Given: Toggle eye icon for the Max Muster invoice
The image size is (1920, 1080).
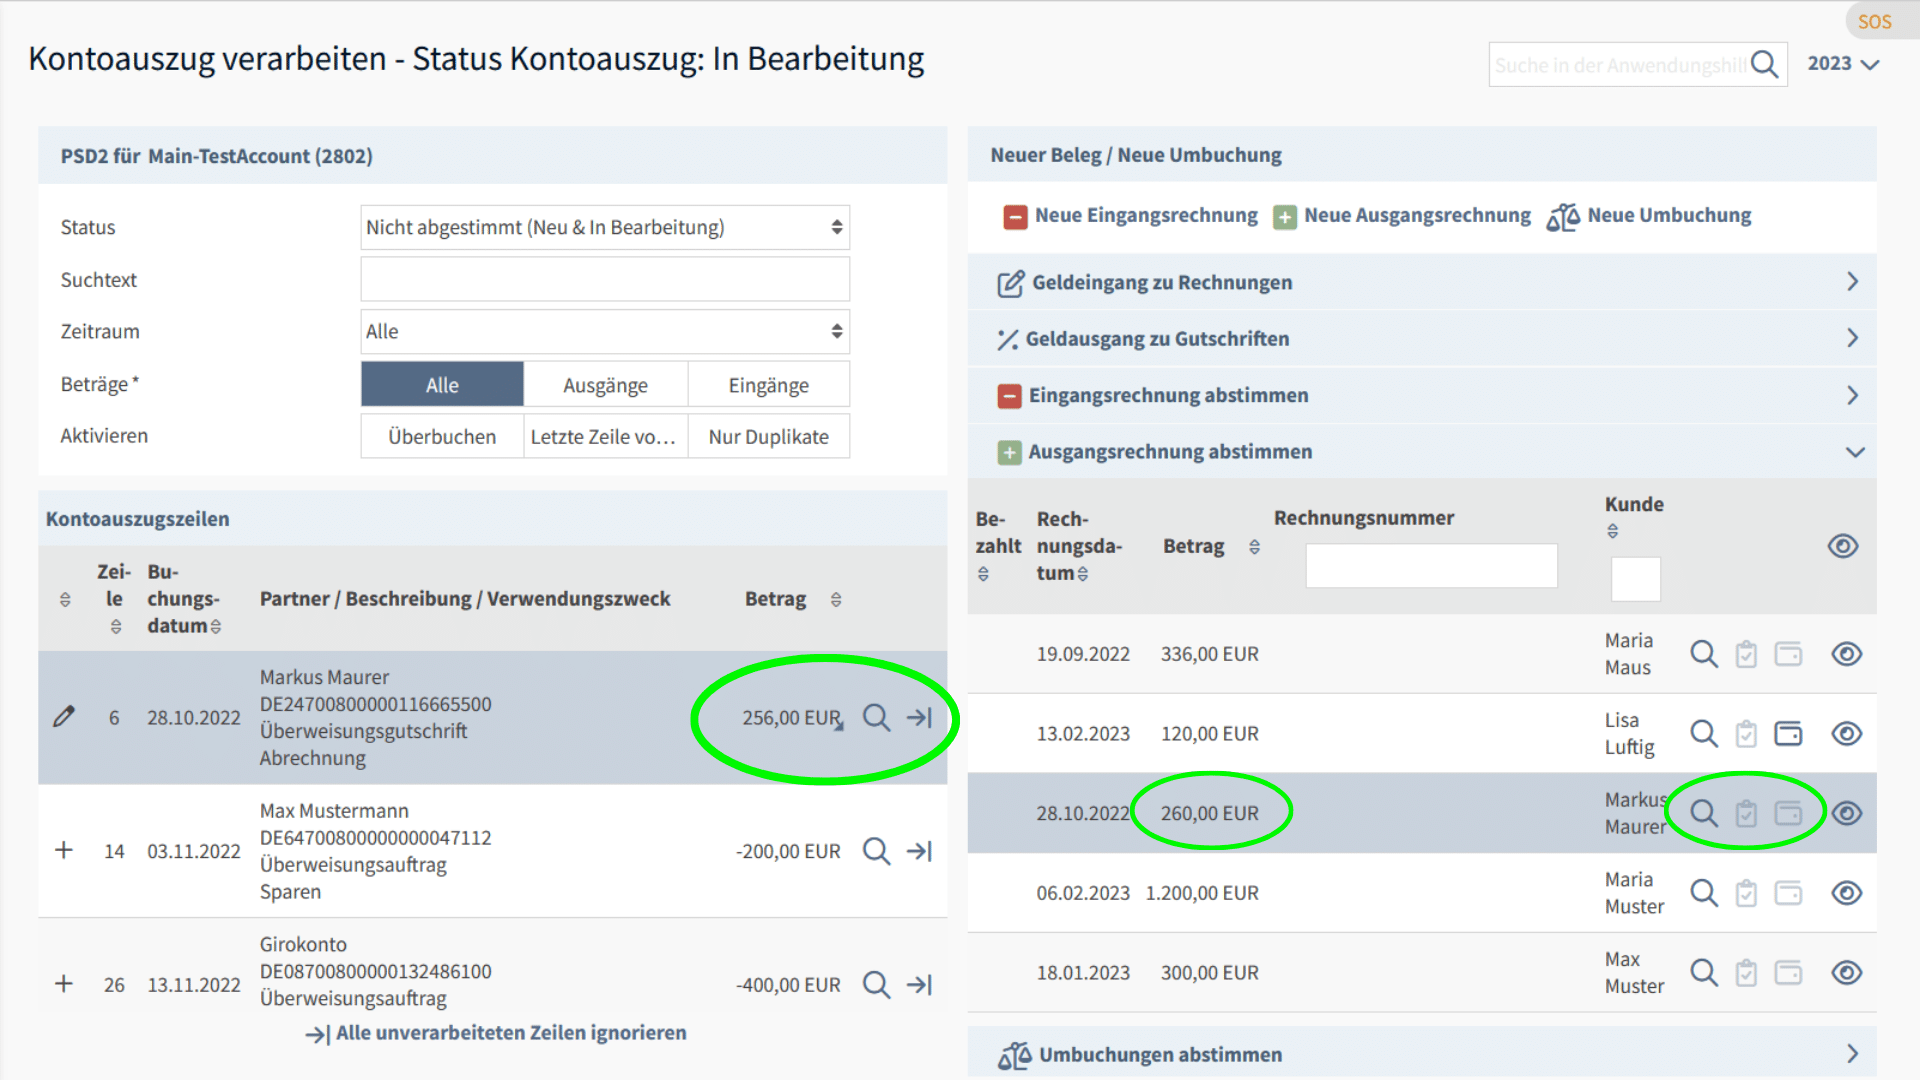Looking at the screenshot, I should (1846, 973).
